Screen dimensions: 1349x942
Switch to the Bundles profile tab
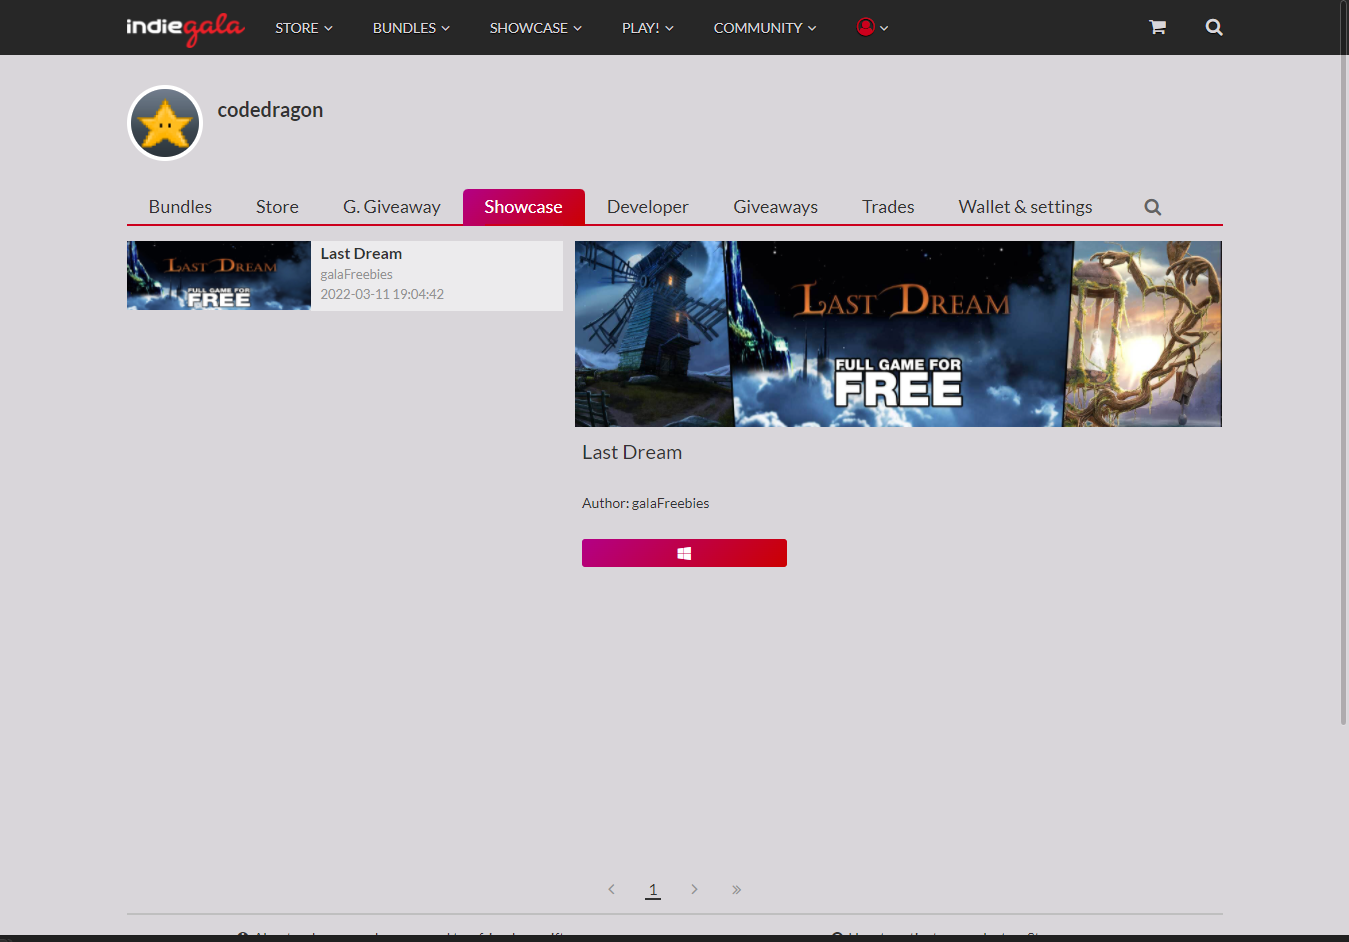(180, 207)
